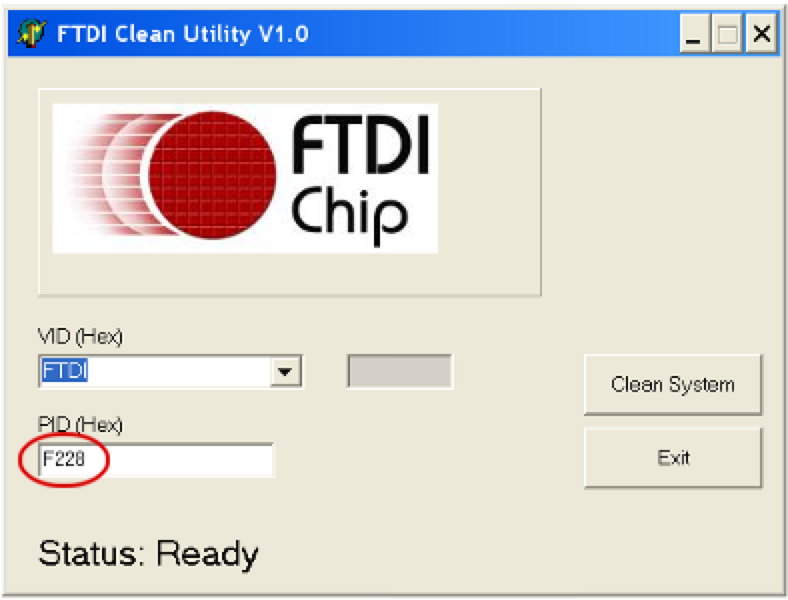The image size is (788, 600).
Task: Click the FTDI Clean Utility V1.0 title text
Action: pyautogui.click(x=182, y=34)
